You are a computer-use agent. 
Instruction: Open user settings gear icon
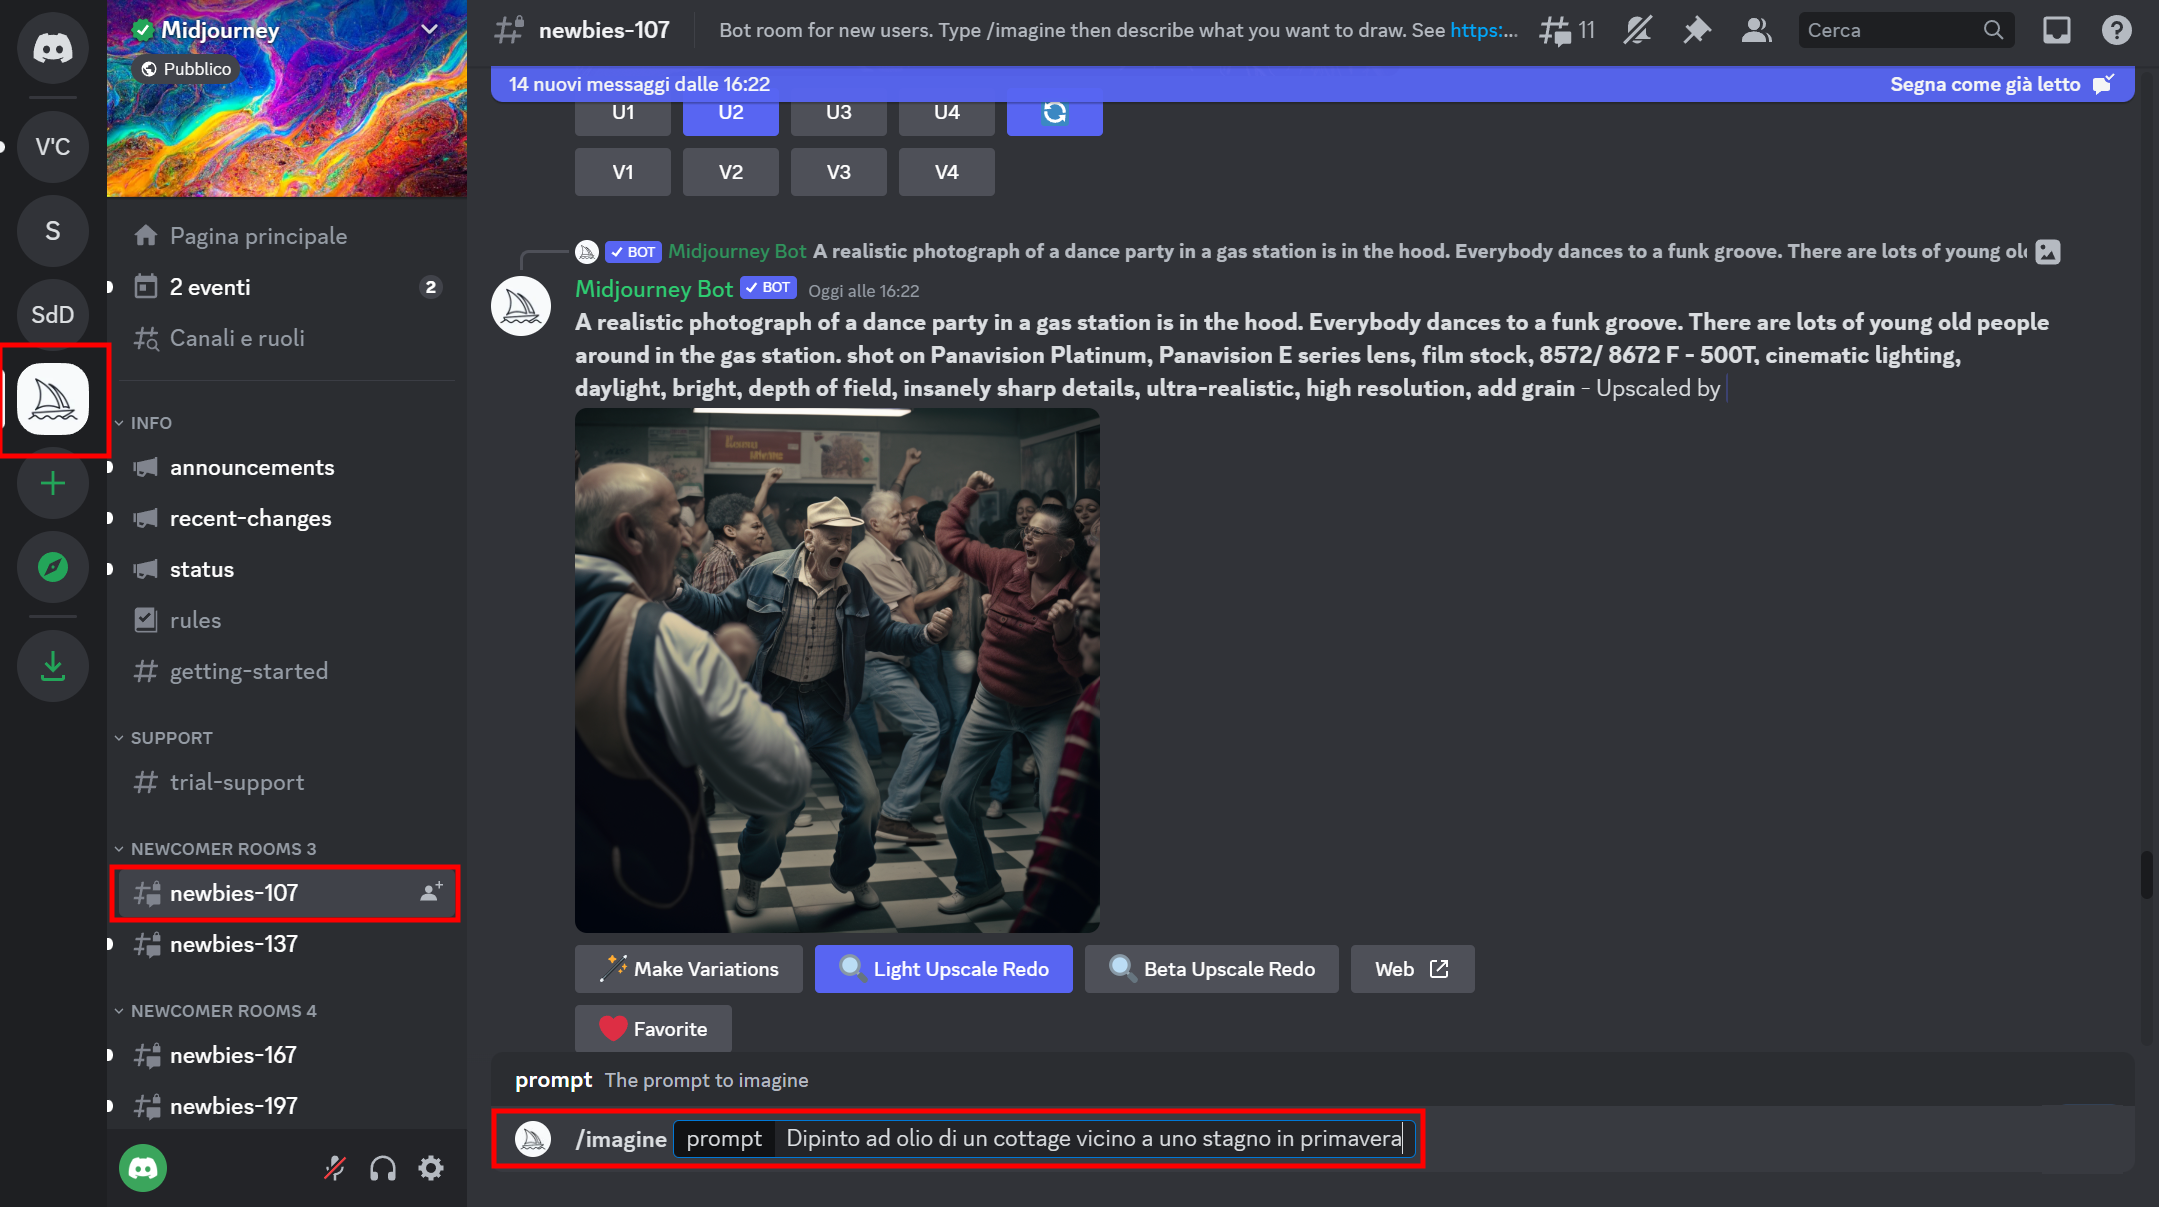coord(431,1168)
